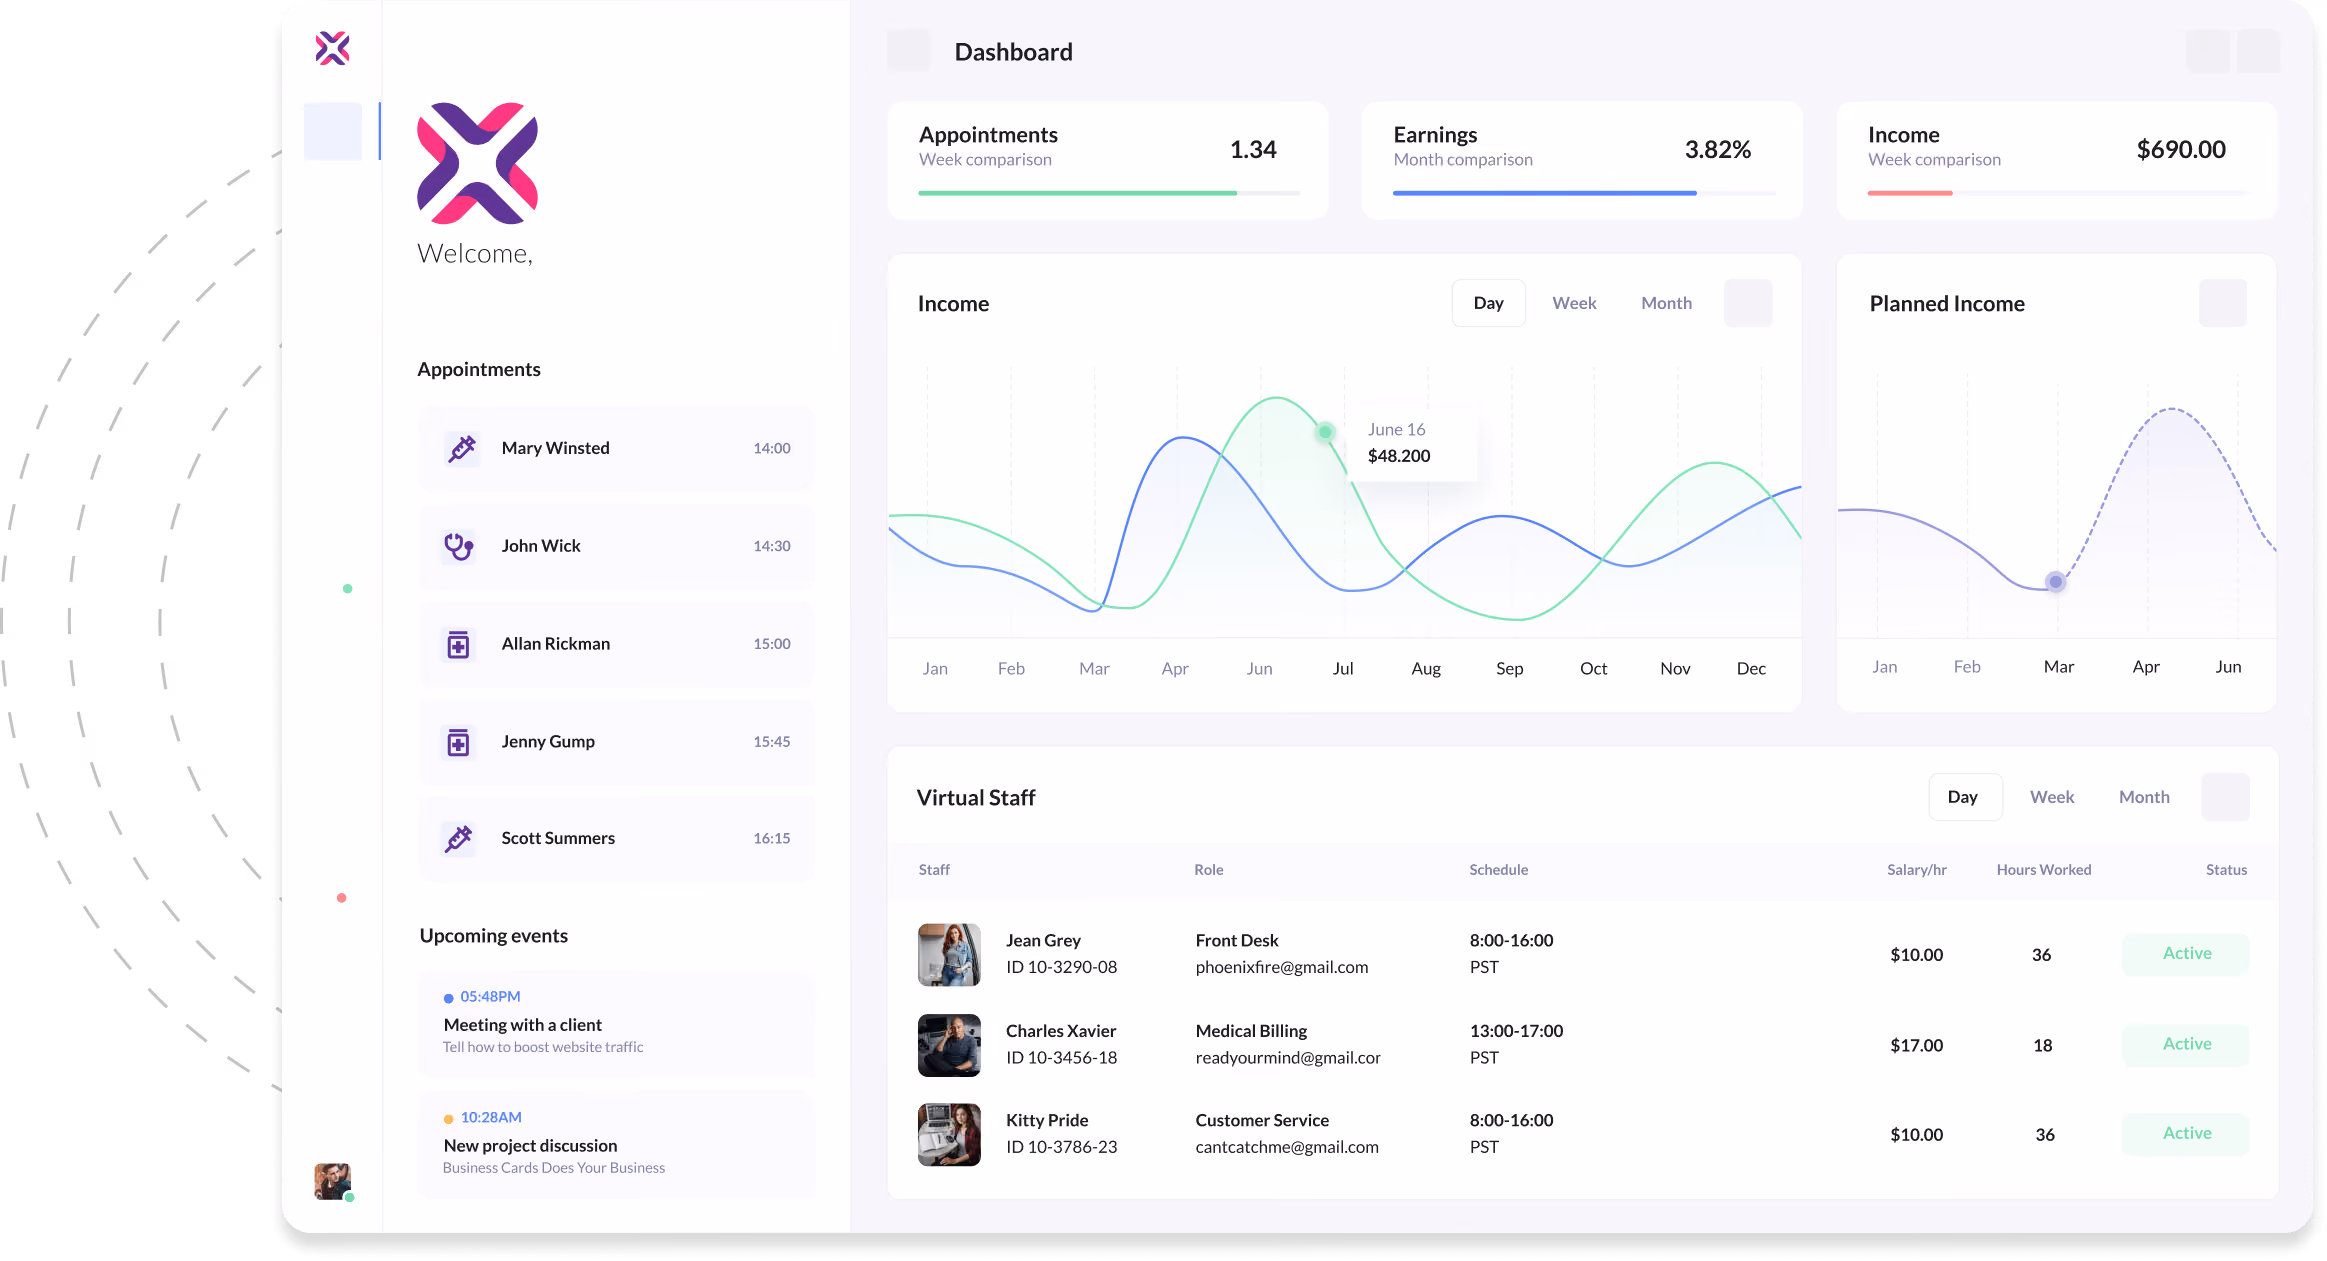Viewport: 2327px width, 1261px height.
Task: Click the medicine icon beside Jenny Gump
Action: (458, 742)
